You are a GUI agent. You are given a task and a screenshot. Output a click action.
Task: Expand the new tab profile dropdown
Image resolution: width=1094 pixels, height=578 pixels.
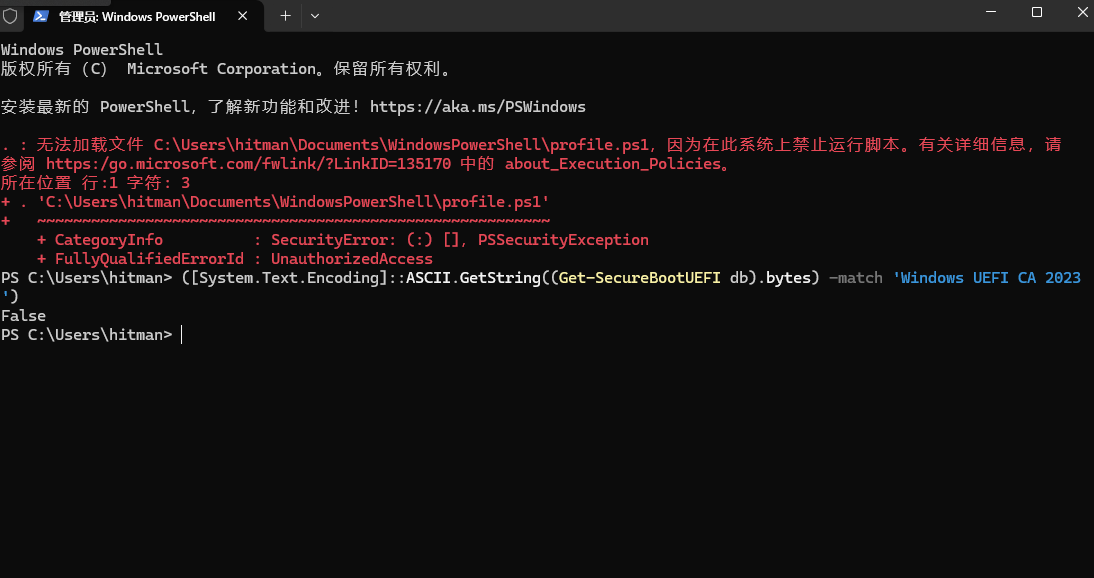pos(315,16)
